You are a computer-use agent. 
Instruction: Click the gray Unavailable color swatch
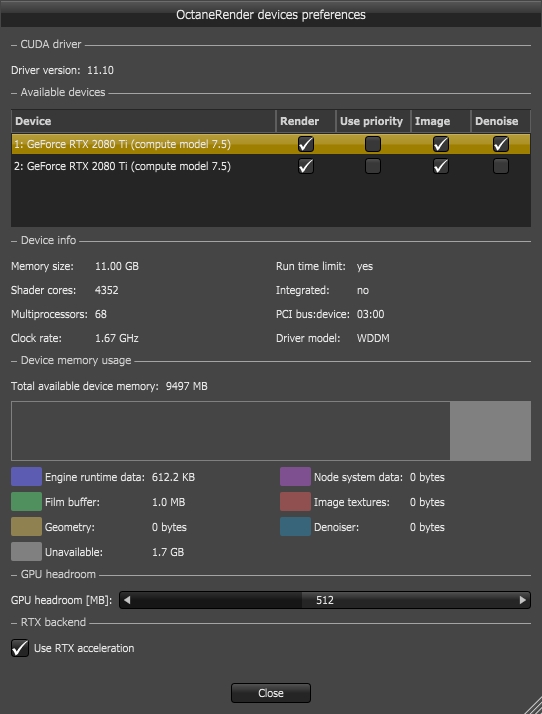pos(26,552)
